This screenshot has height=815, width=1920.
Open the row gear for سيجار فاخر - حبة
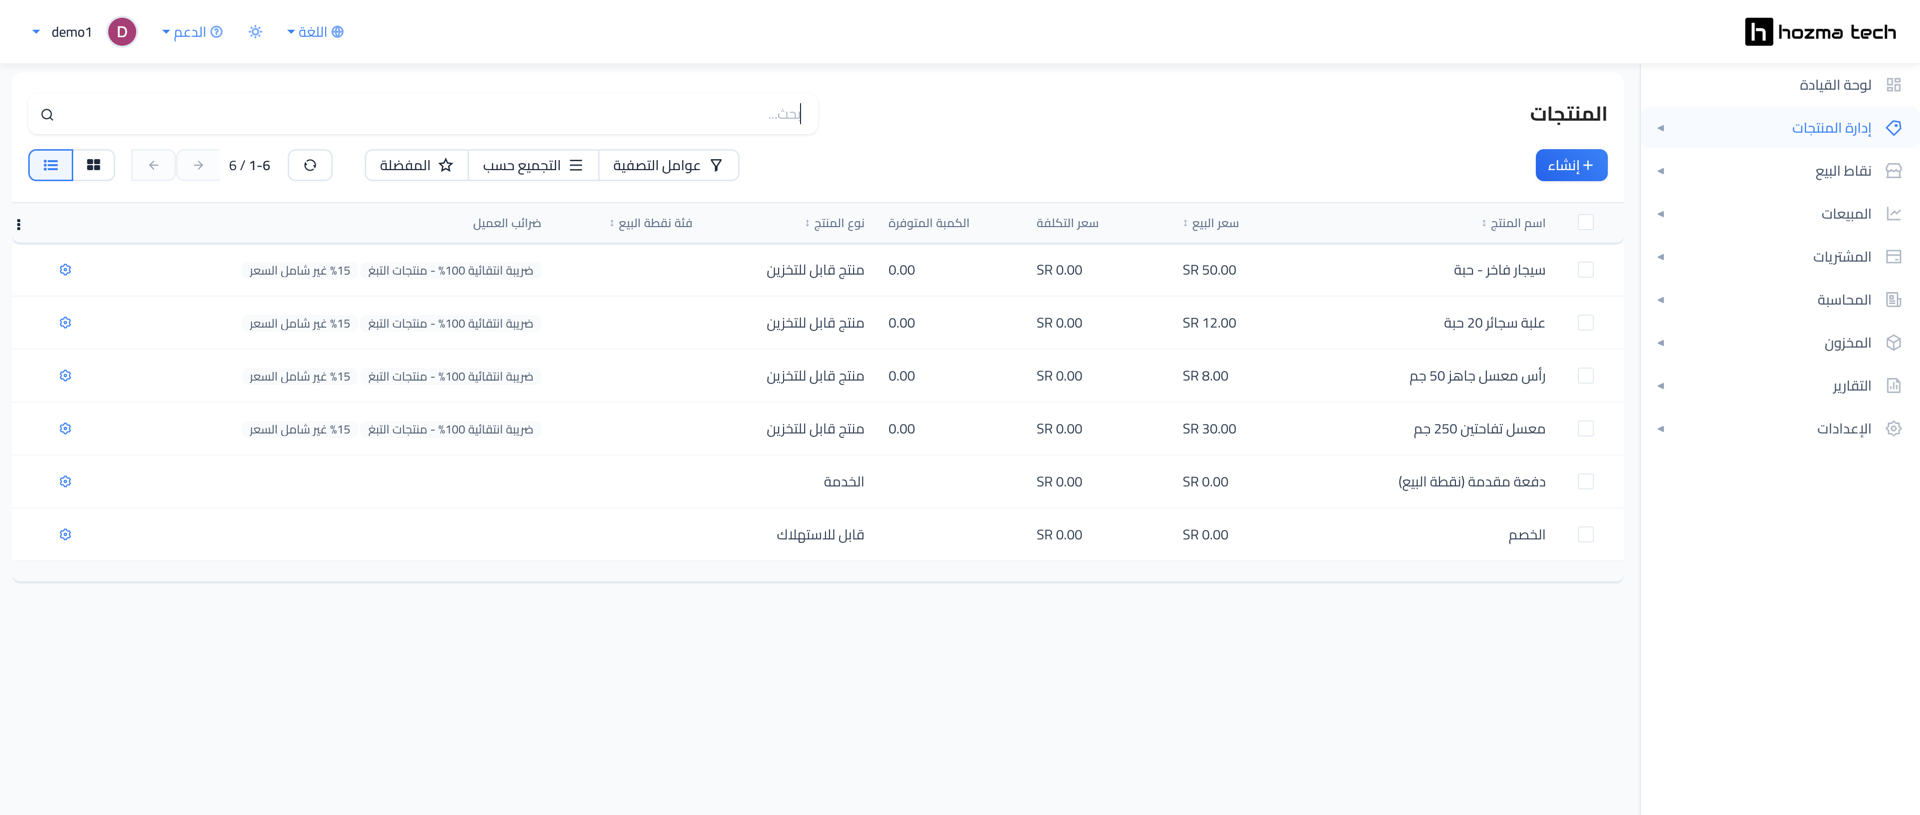pyautogui.click(x=65, y=270)
